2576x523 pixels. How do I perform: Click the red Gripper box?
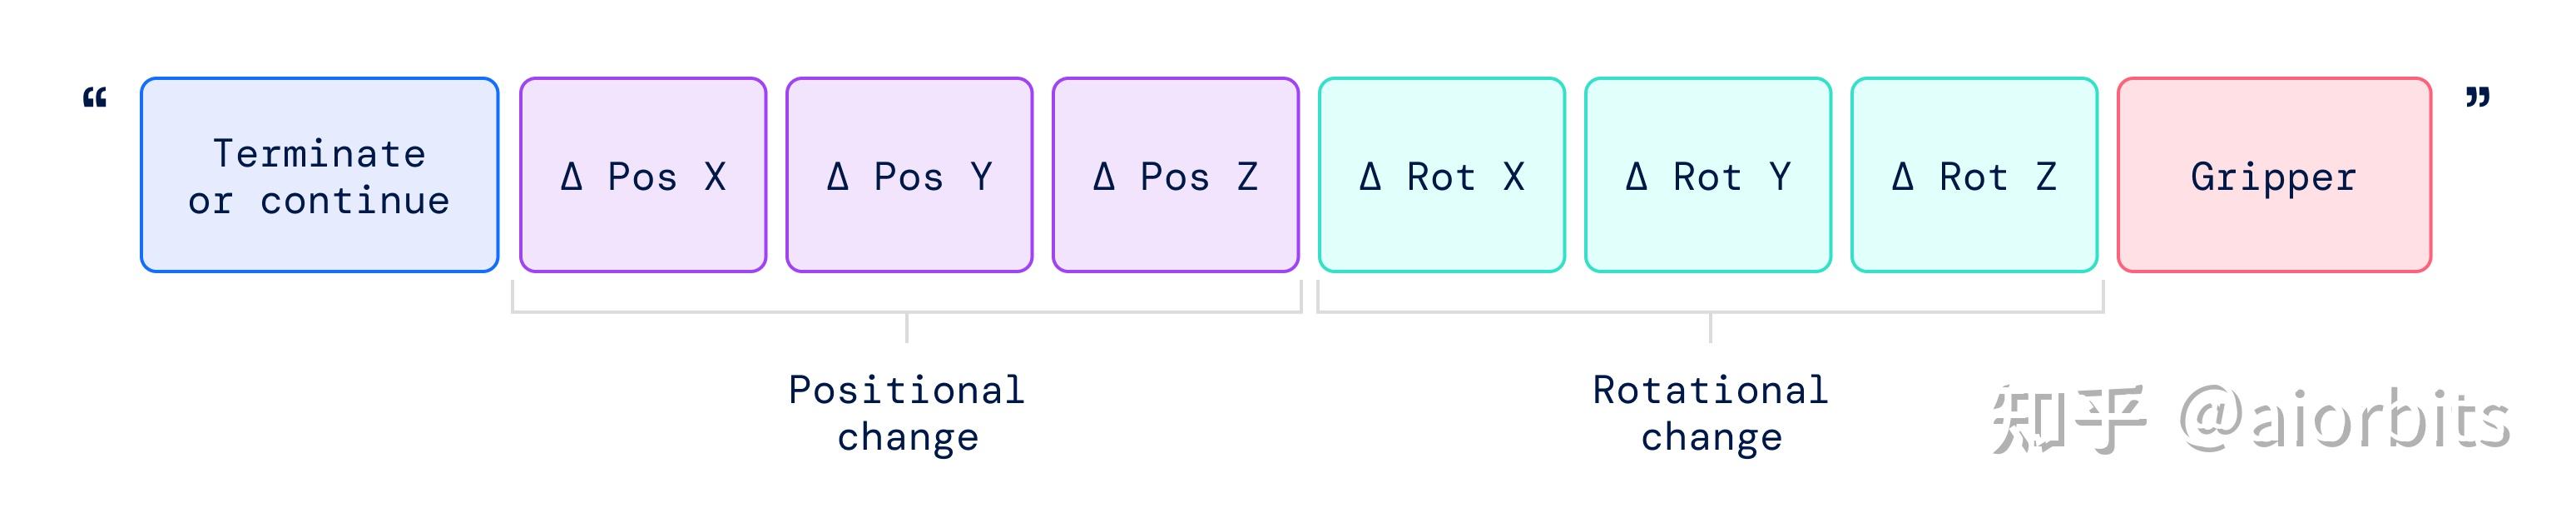click(x=2274, y=175)
